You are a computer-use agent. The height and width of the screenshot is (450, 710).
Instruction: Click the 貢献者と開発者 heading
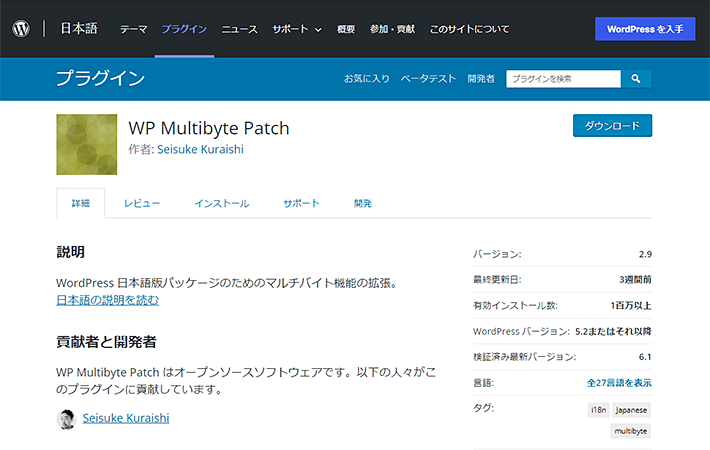pyautogui.click(x=106, y=342)
